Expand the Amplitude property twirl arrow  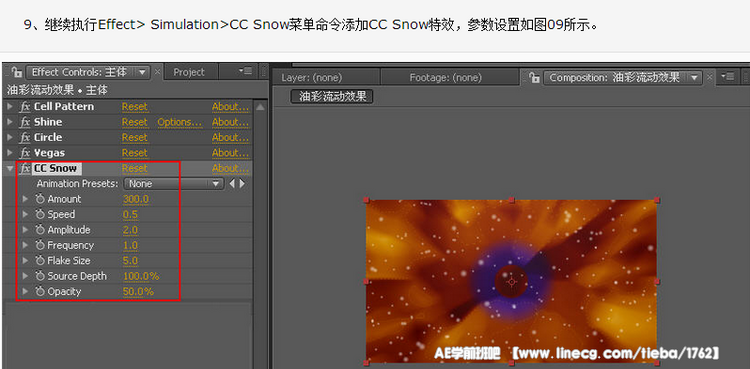tap(26, 230)
